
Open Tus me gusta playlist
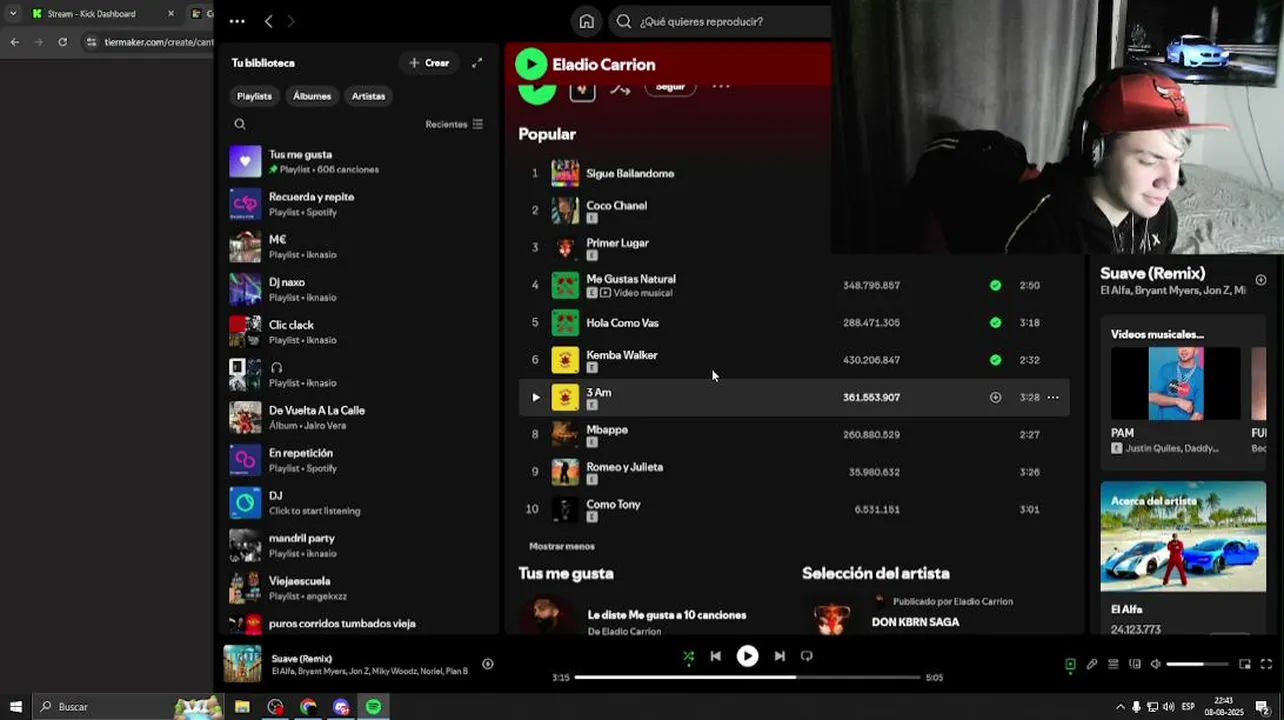[x=360, y=162]
